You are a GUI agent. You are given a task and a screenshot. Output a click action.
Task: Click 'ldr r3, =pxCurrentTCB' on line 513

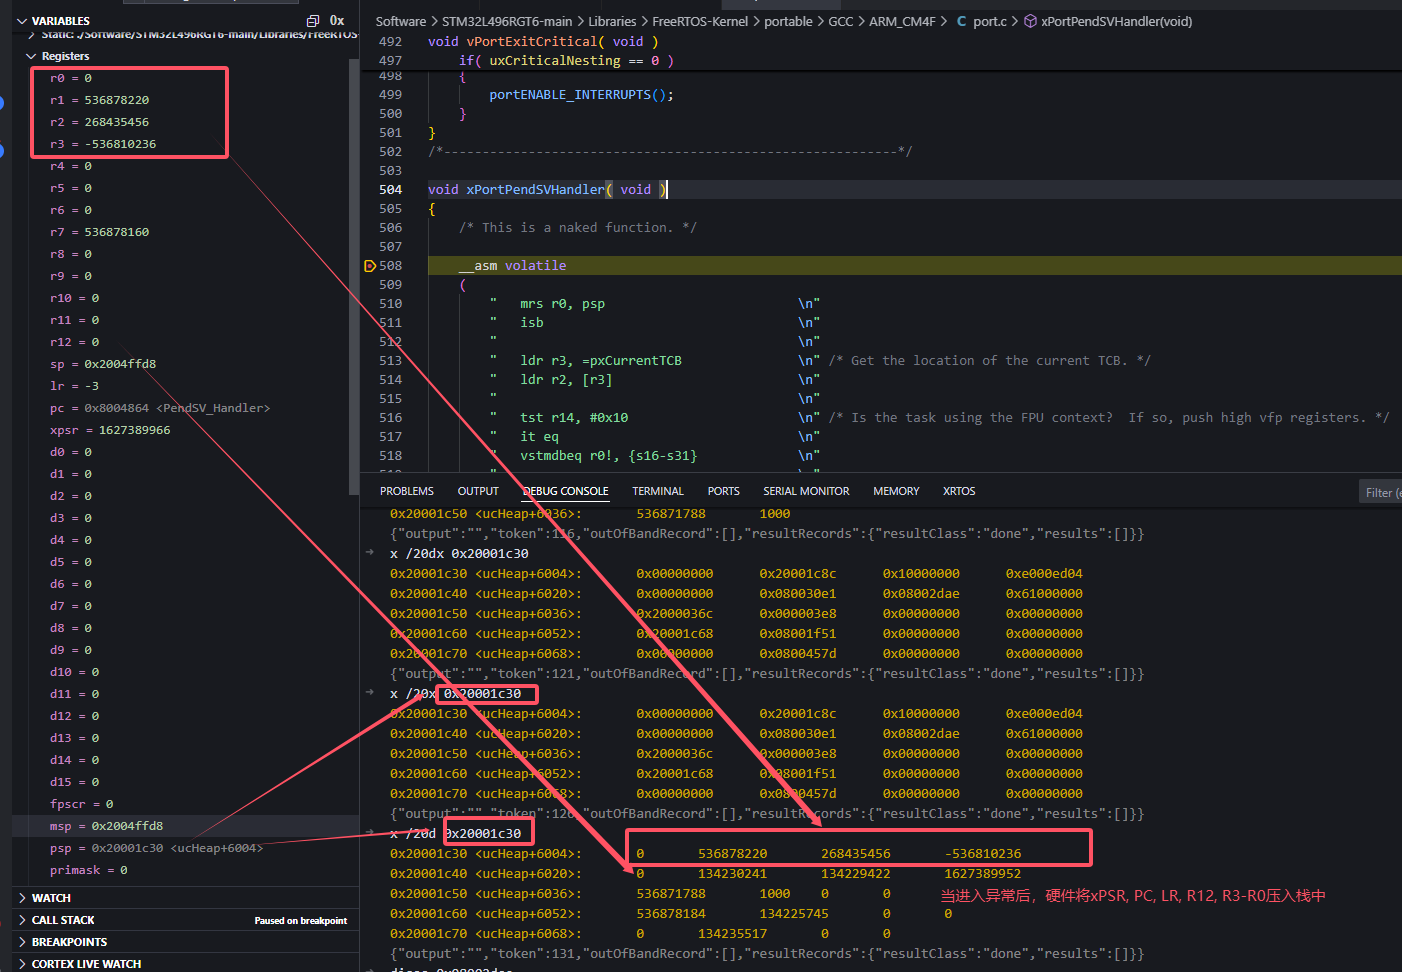point(601,361)
